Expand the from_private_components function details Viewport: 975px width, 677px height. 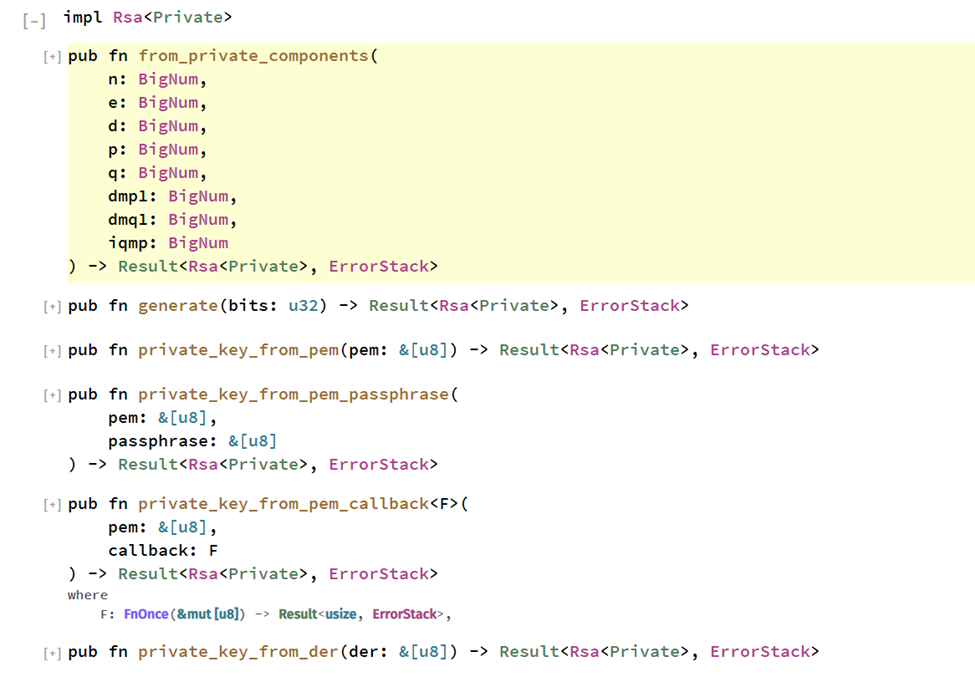pos(51,56)
